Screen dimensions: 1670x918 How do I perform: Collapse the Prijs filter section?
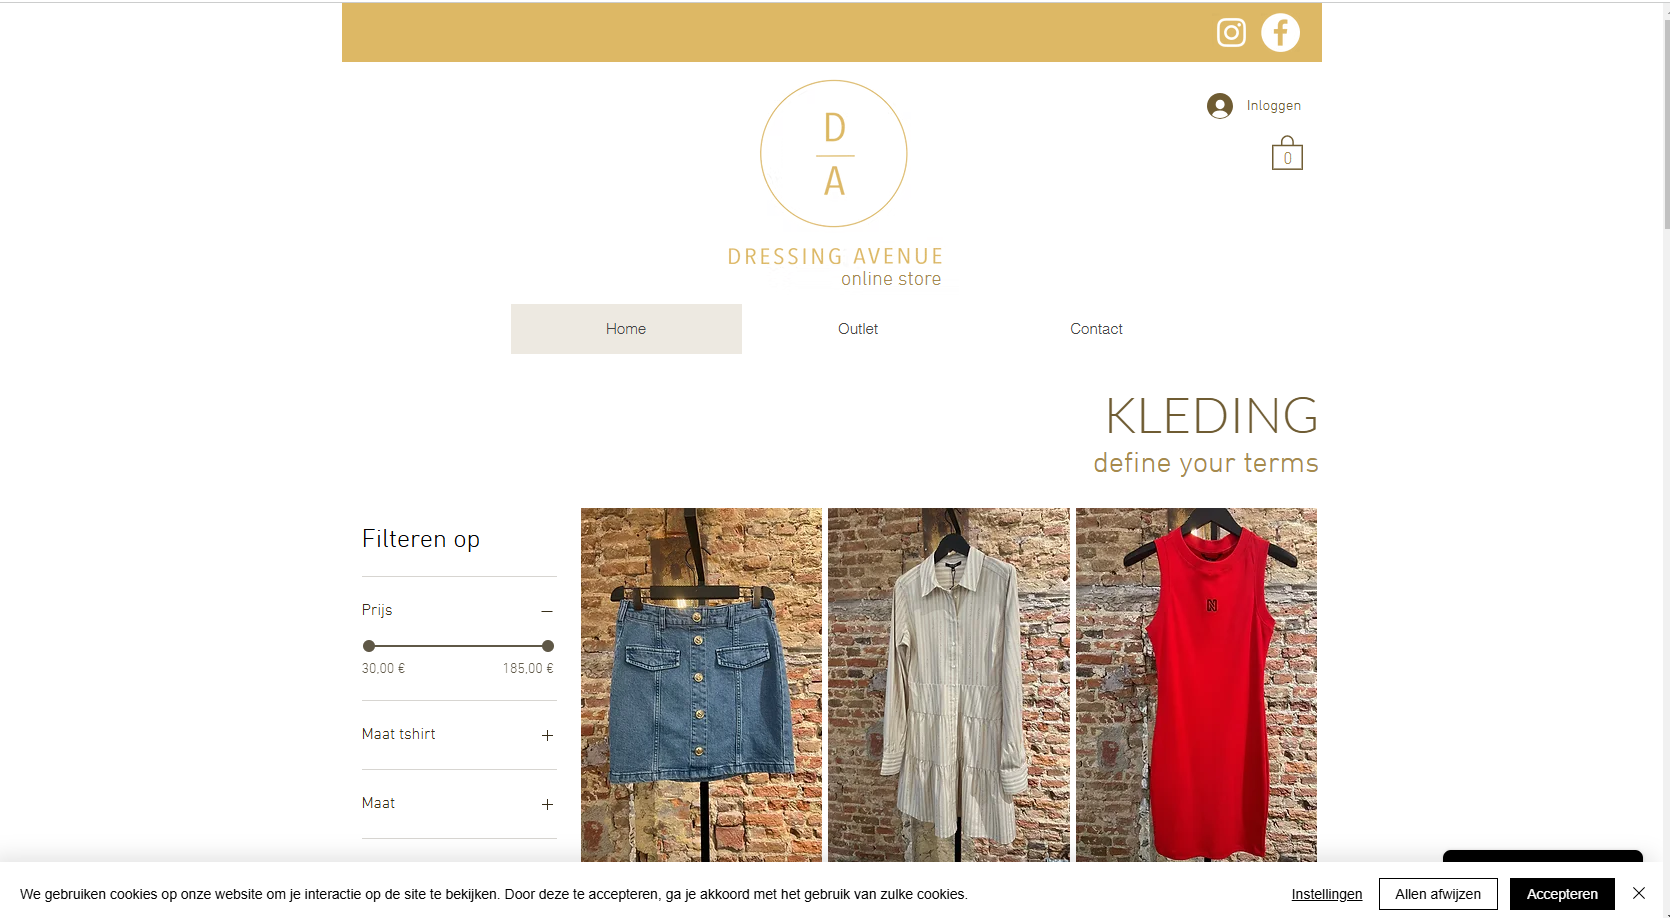547,611
